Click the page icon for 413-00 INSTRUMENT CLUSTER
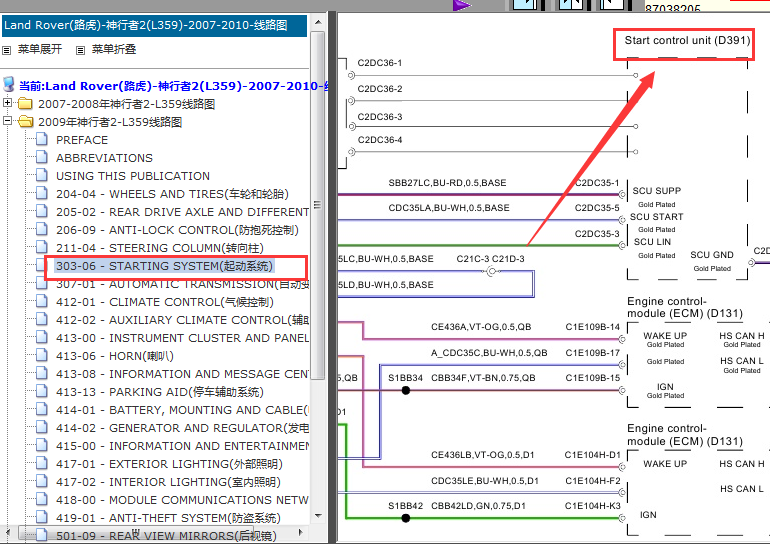This screenshot has width=770, height=544. click(42, 338)
